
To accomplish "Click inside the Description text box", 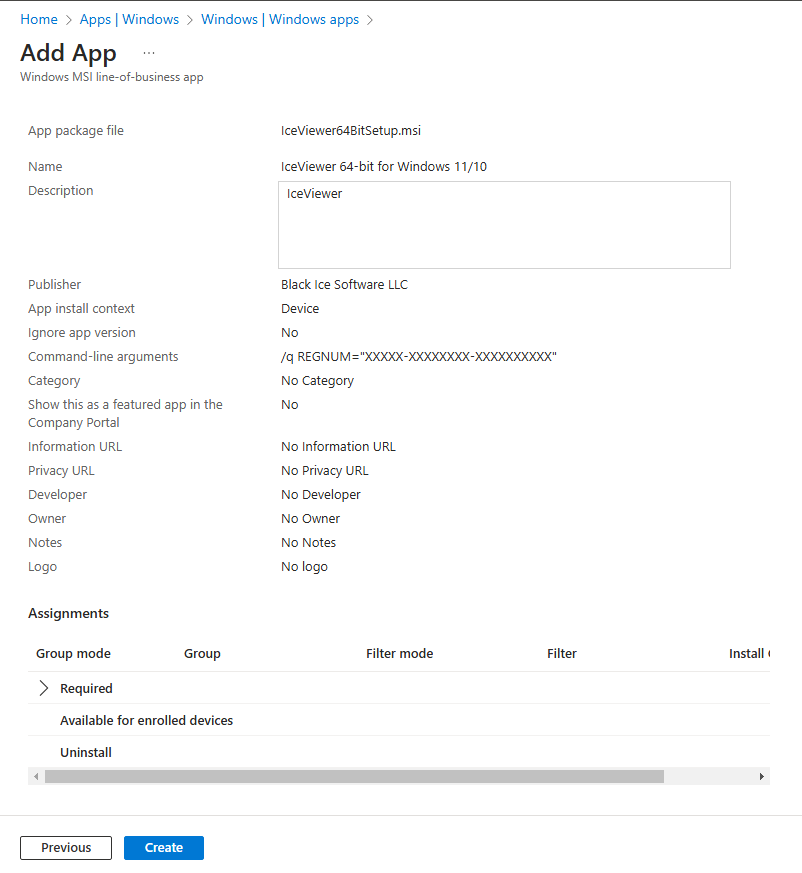I will (503, 224).
